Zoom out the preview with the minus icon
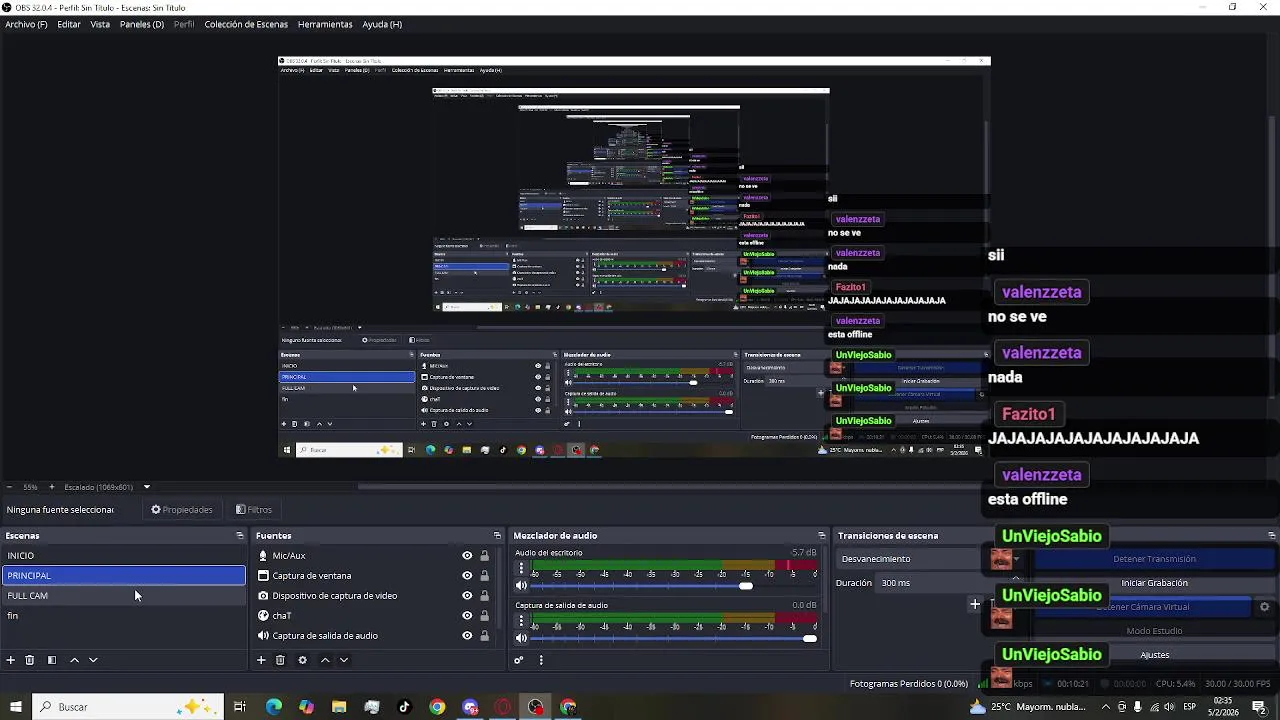The image size is (1280, 720). 9,487
